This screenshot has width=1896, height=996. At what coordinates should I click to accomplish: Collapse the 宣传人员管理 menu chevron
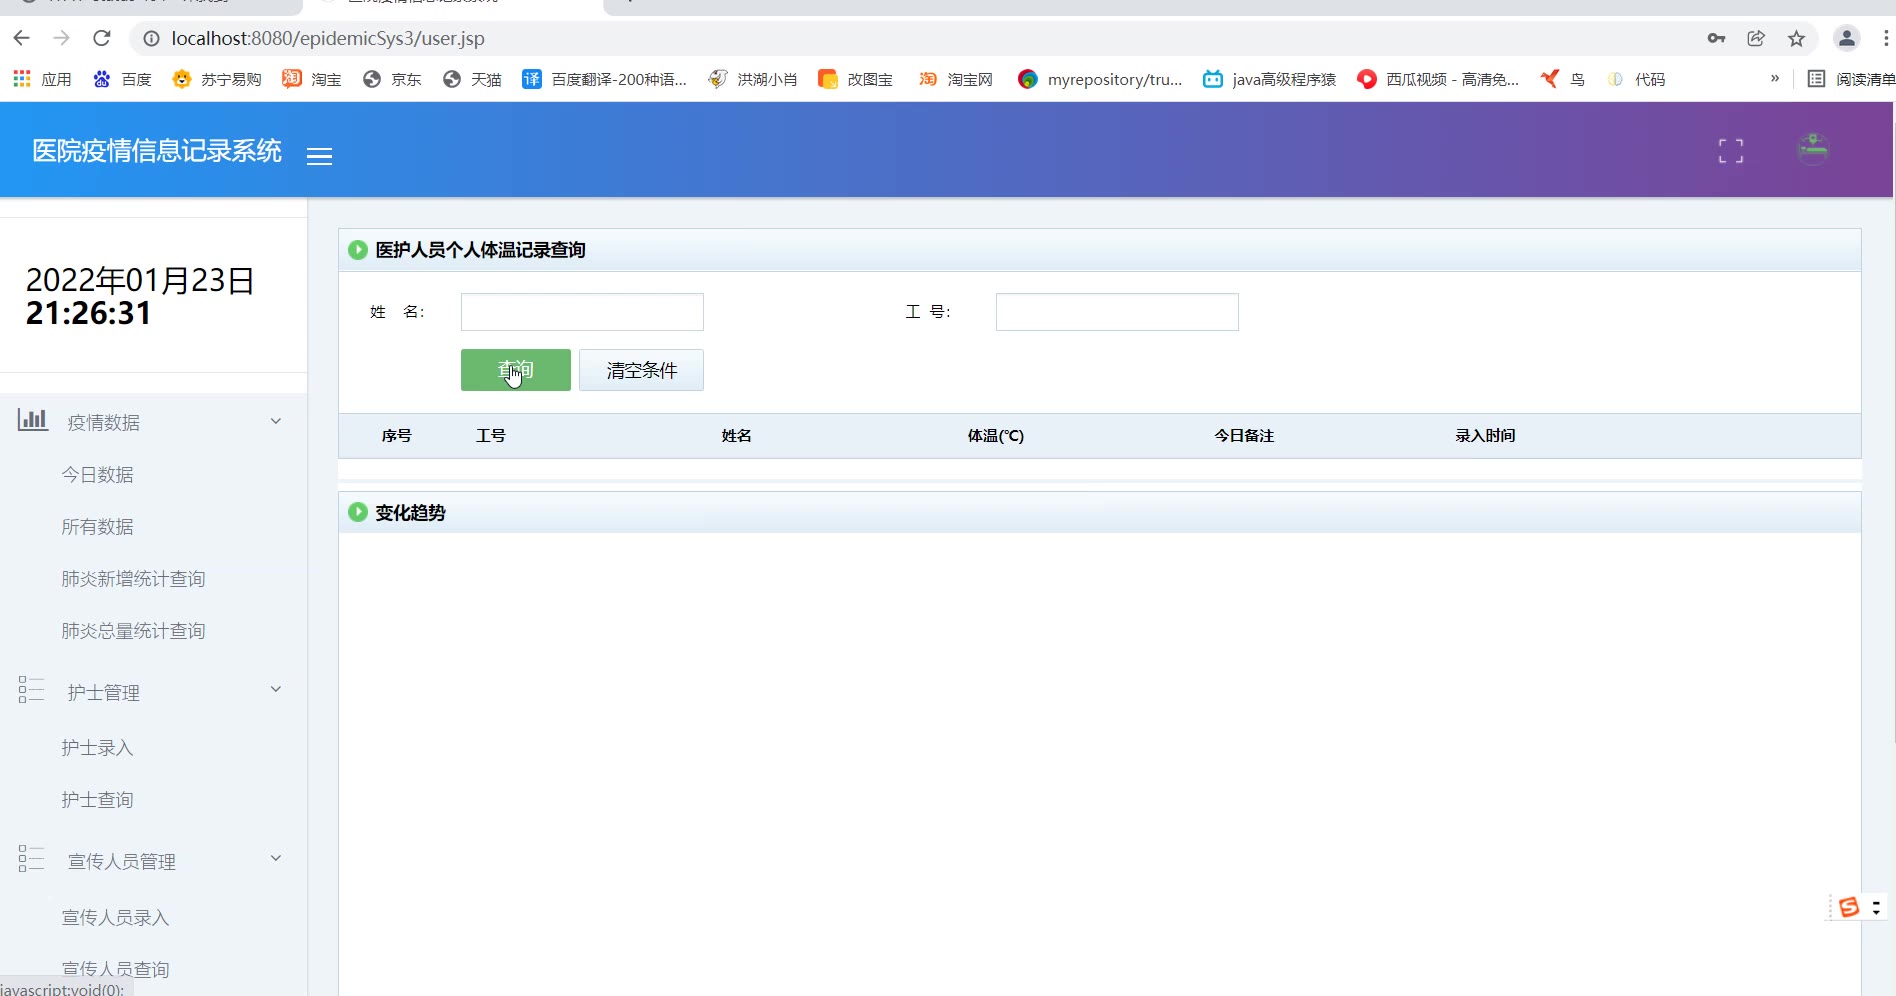point(276,858)
